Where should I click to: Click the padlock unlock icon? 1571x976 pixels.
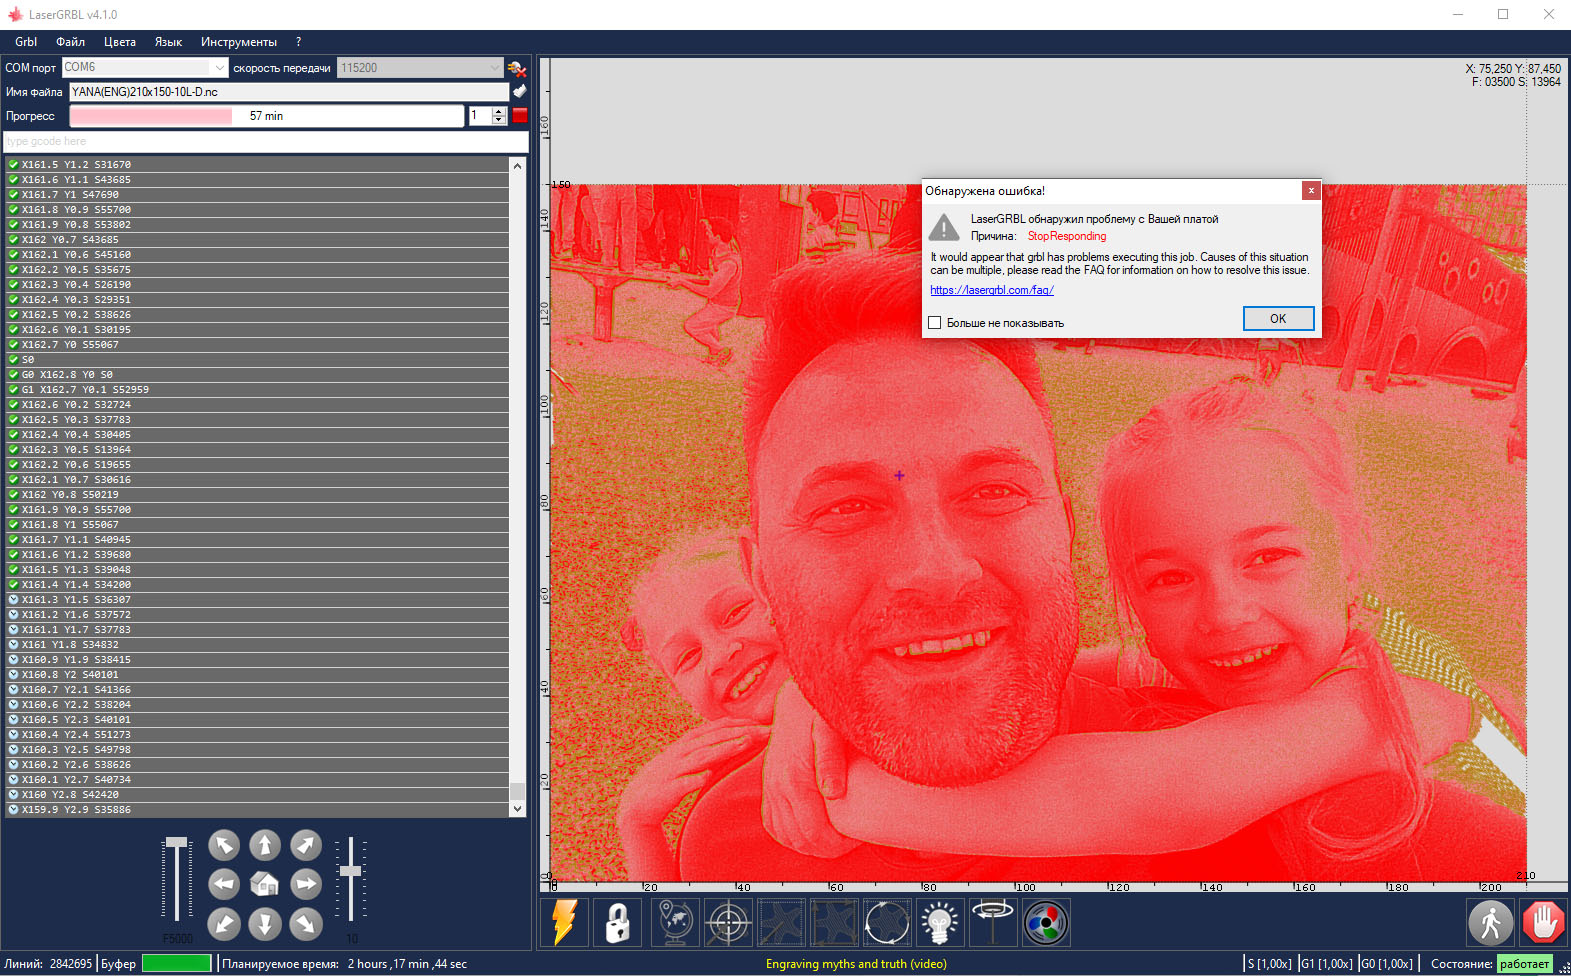click(x=617, y=922)
